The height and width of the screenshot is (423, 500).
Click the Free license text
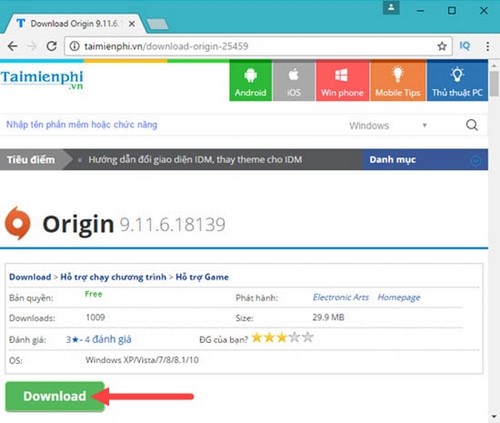pos(94,294)
